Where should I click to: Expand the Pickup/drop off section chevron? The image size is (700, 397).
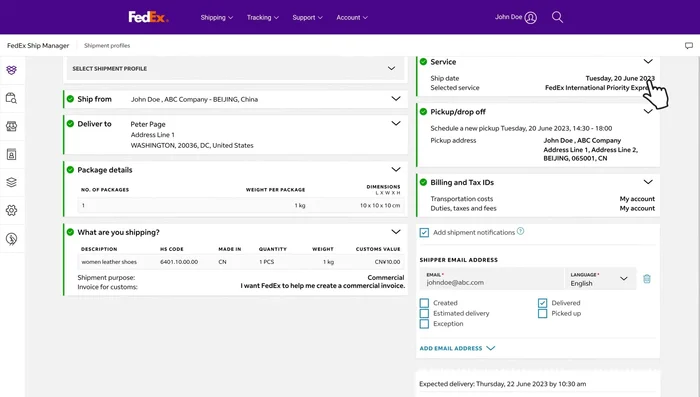[x=648, y=111]
